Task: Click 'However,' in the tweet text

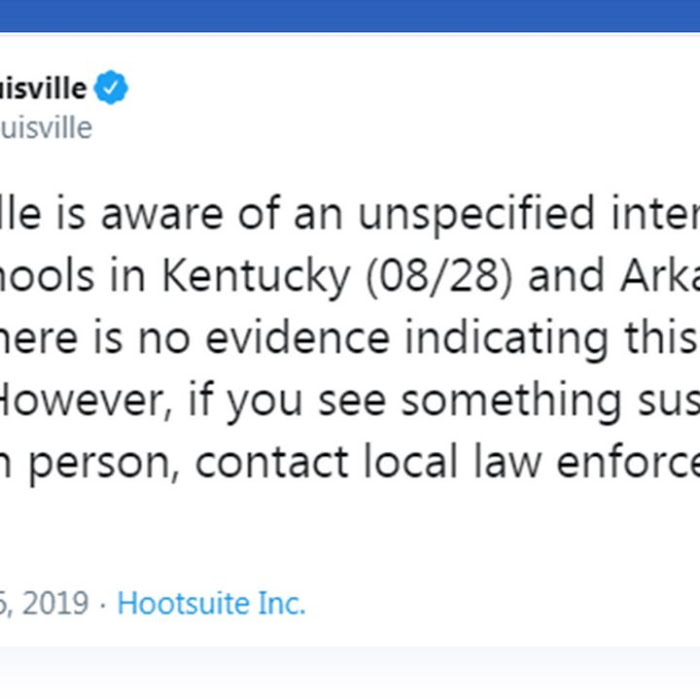Action: point(86,400)
